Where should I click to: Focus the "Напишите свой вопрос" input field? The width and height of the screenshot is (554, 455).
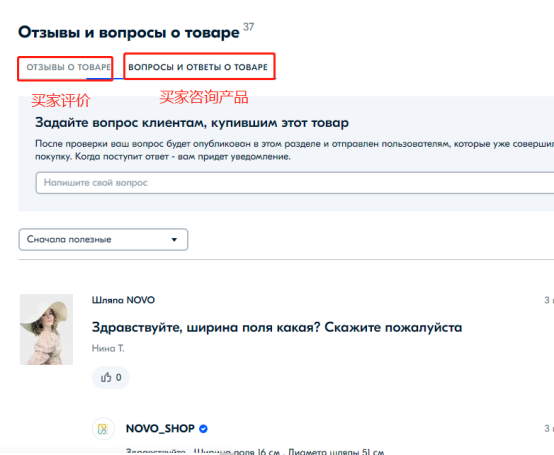pos(295,183)
